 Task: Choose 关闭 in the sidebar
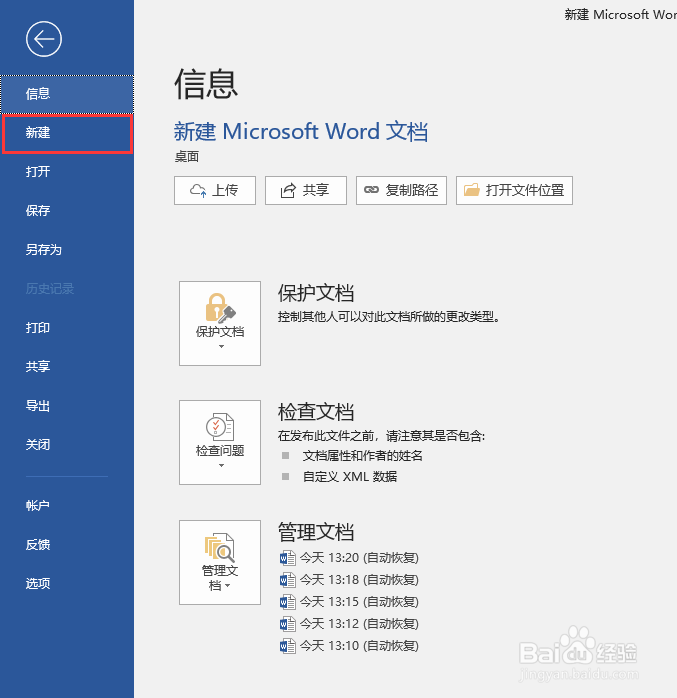pyautogui.click(x=67, y=444)
